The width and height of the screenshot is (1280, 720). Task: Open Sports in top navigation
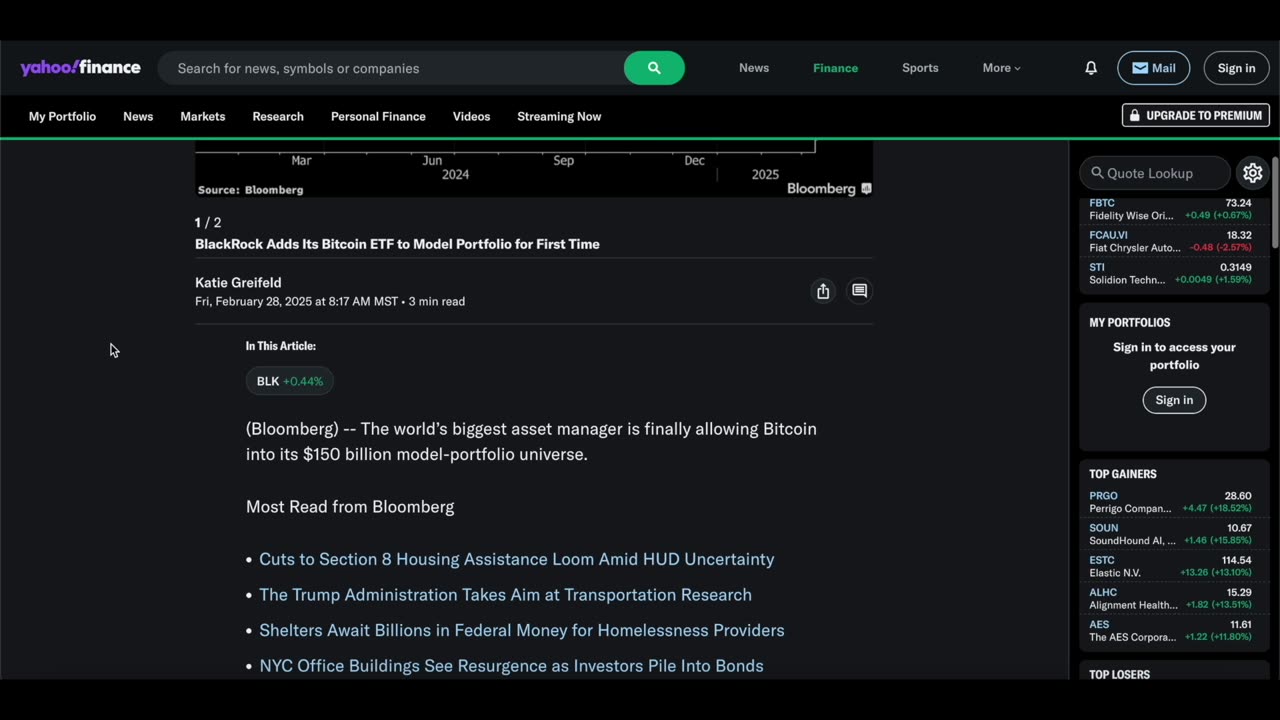(x=920, y=68)
